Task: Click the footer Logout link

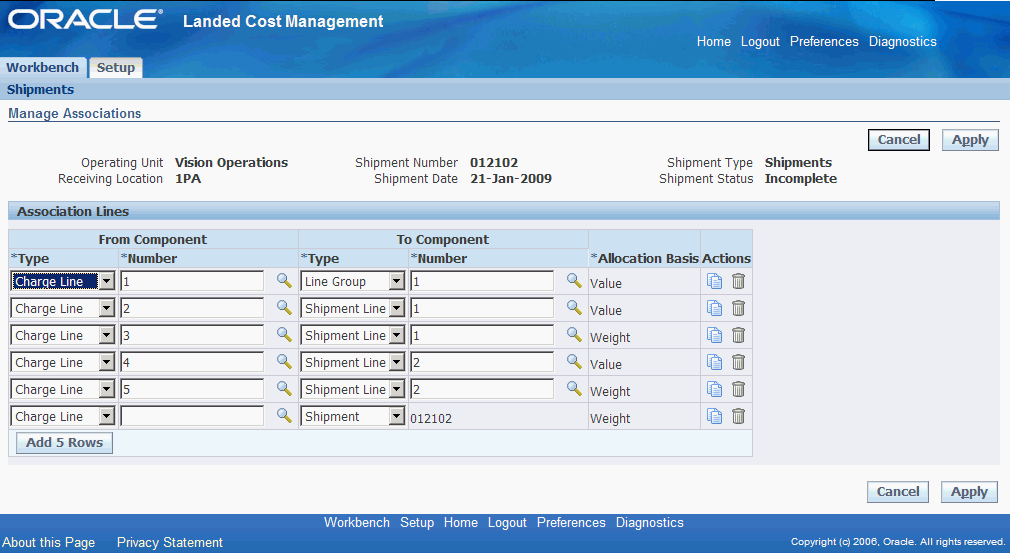Action: point(507,522)
